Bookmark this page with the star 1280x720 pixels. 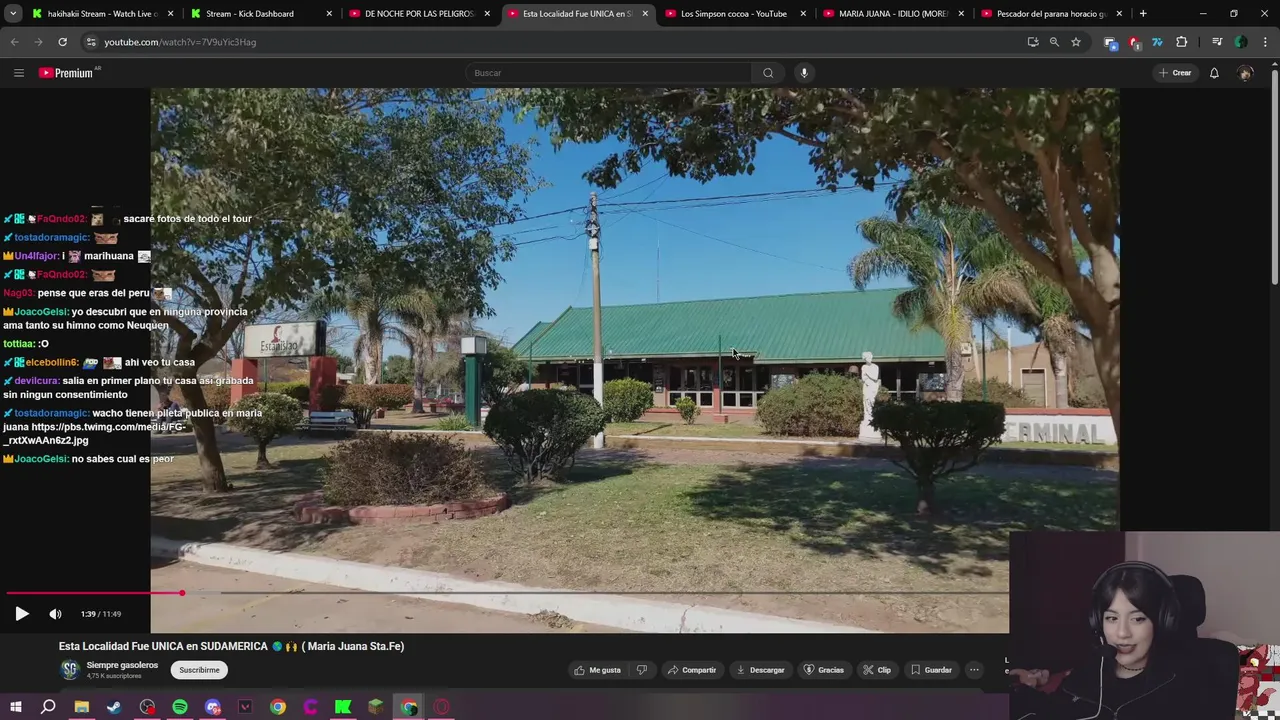(x=1076, y=42)
